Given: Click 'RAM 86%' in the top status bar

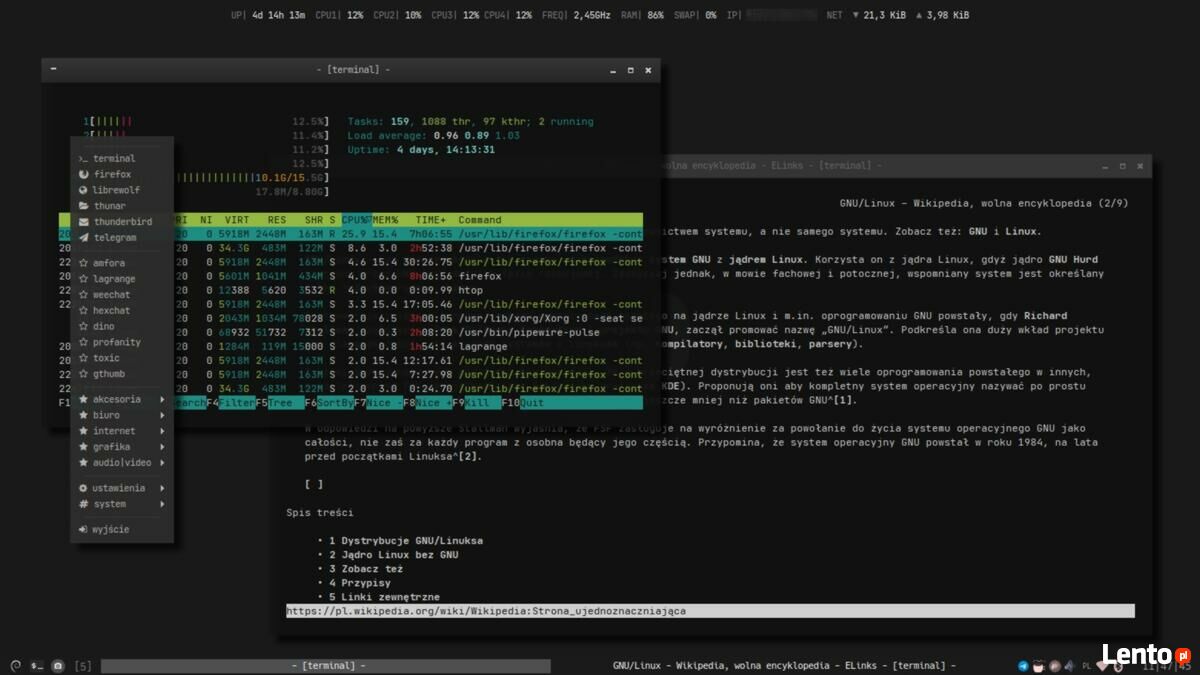Looking at the screenshot, I should click(642, 15).
